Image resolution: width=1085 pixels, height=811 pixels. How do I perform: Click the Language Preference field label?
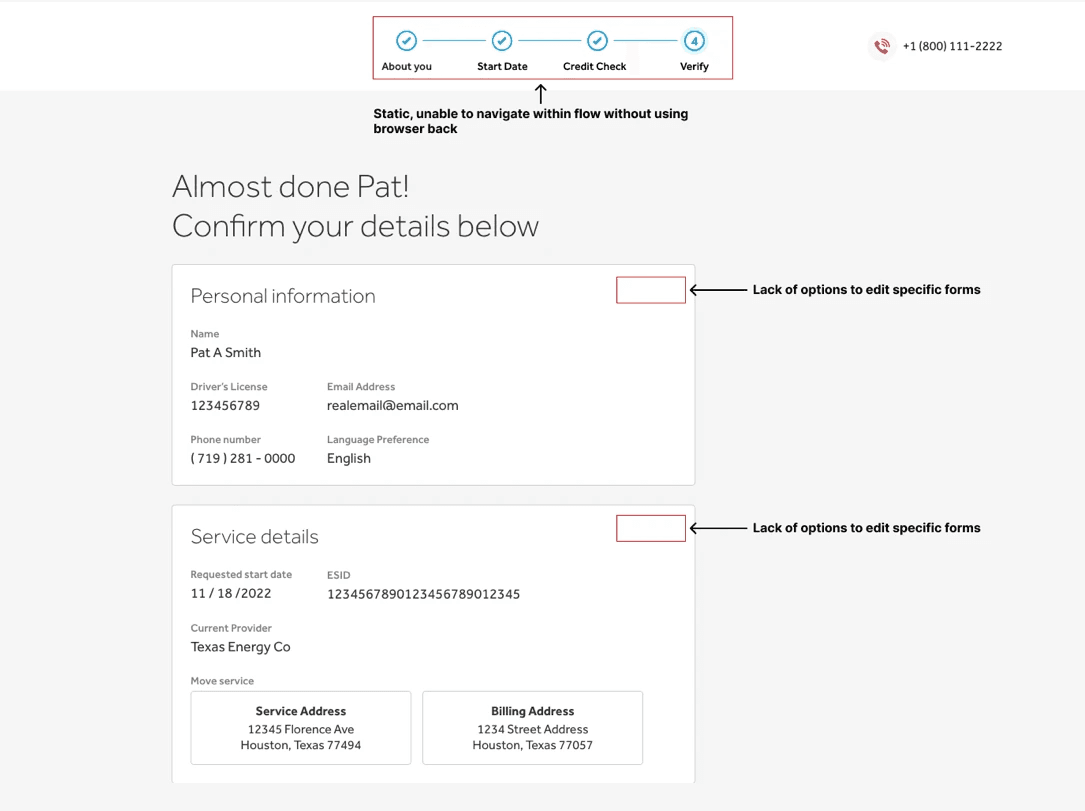[x=378, y=440]
